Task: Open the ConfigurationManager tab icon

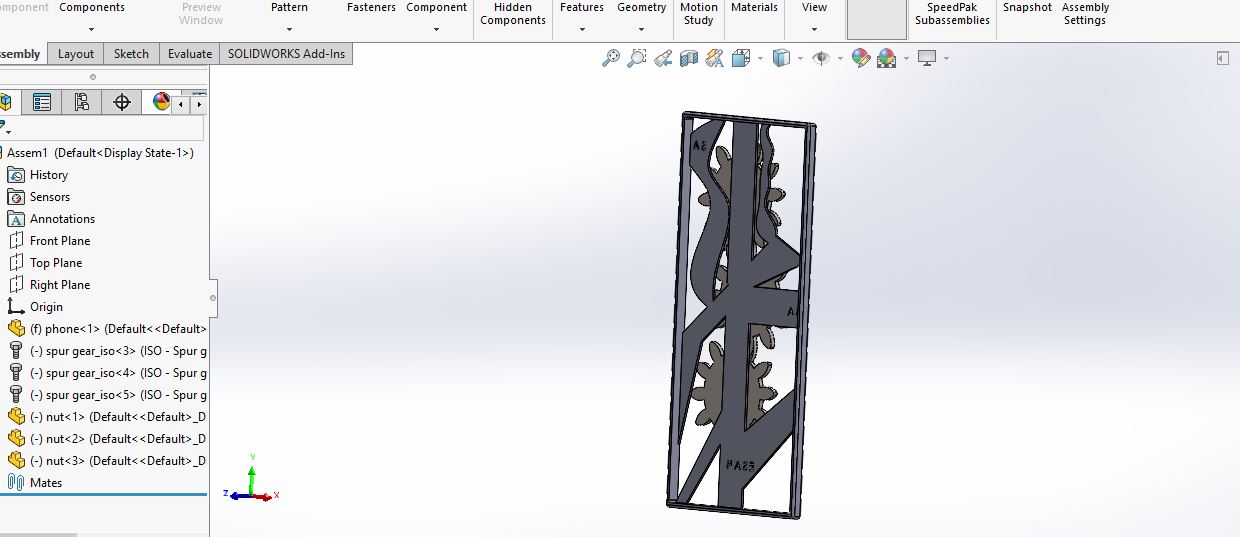Action: point(82,102)
